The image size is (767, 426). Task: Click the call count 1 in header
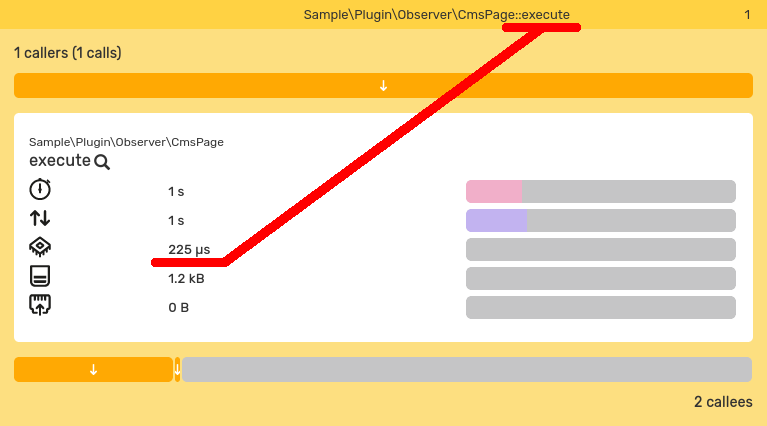747,15
